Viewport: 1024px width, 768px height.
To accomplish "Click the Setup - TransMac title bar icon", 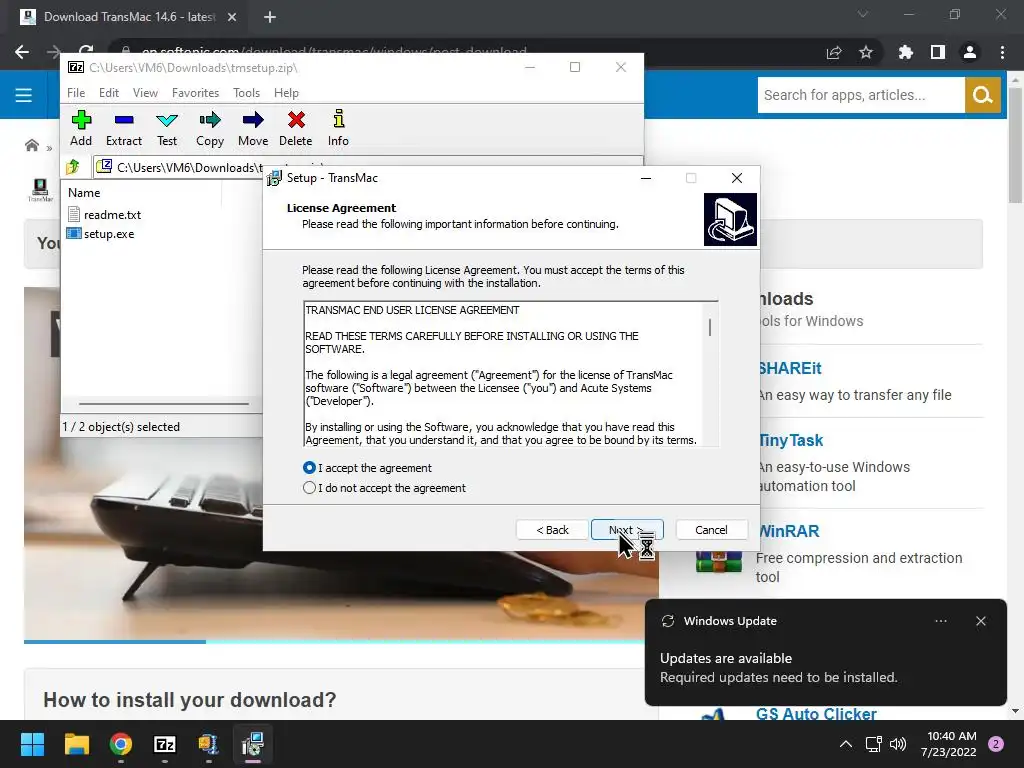I will tap(274, 178).
